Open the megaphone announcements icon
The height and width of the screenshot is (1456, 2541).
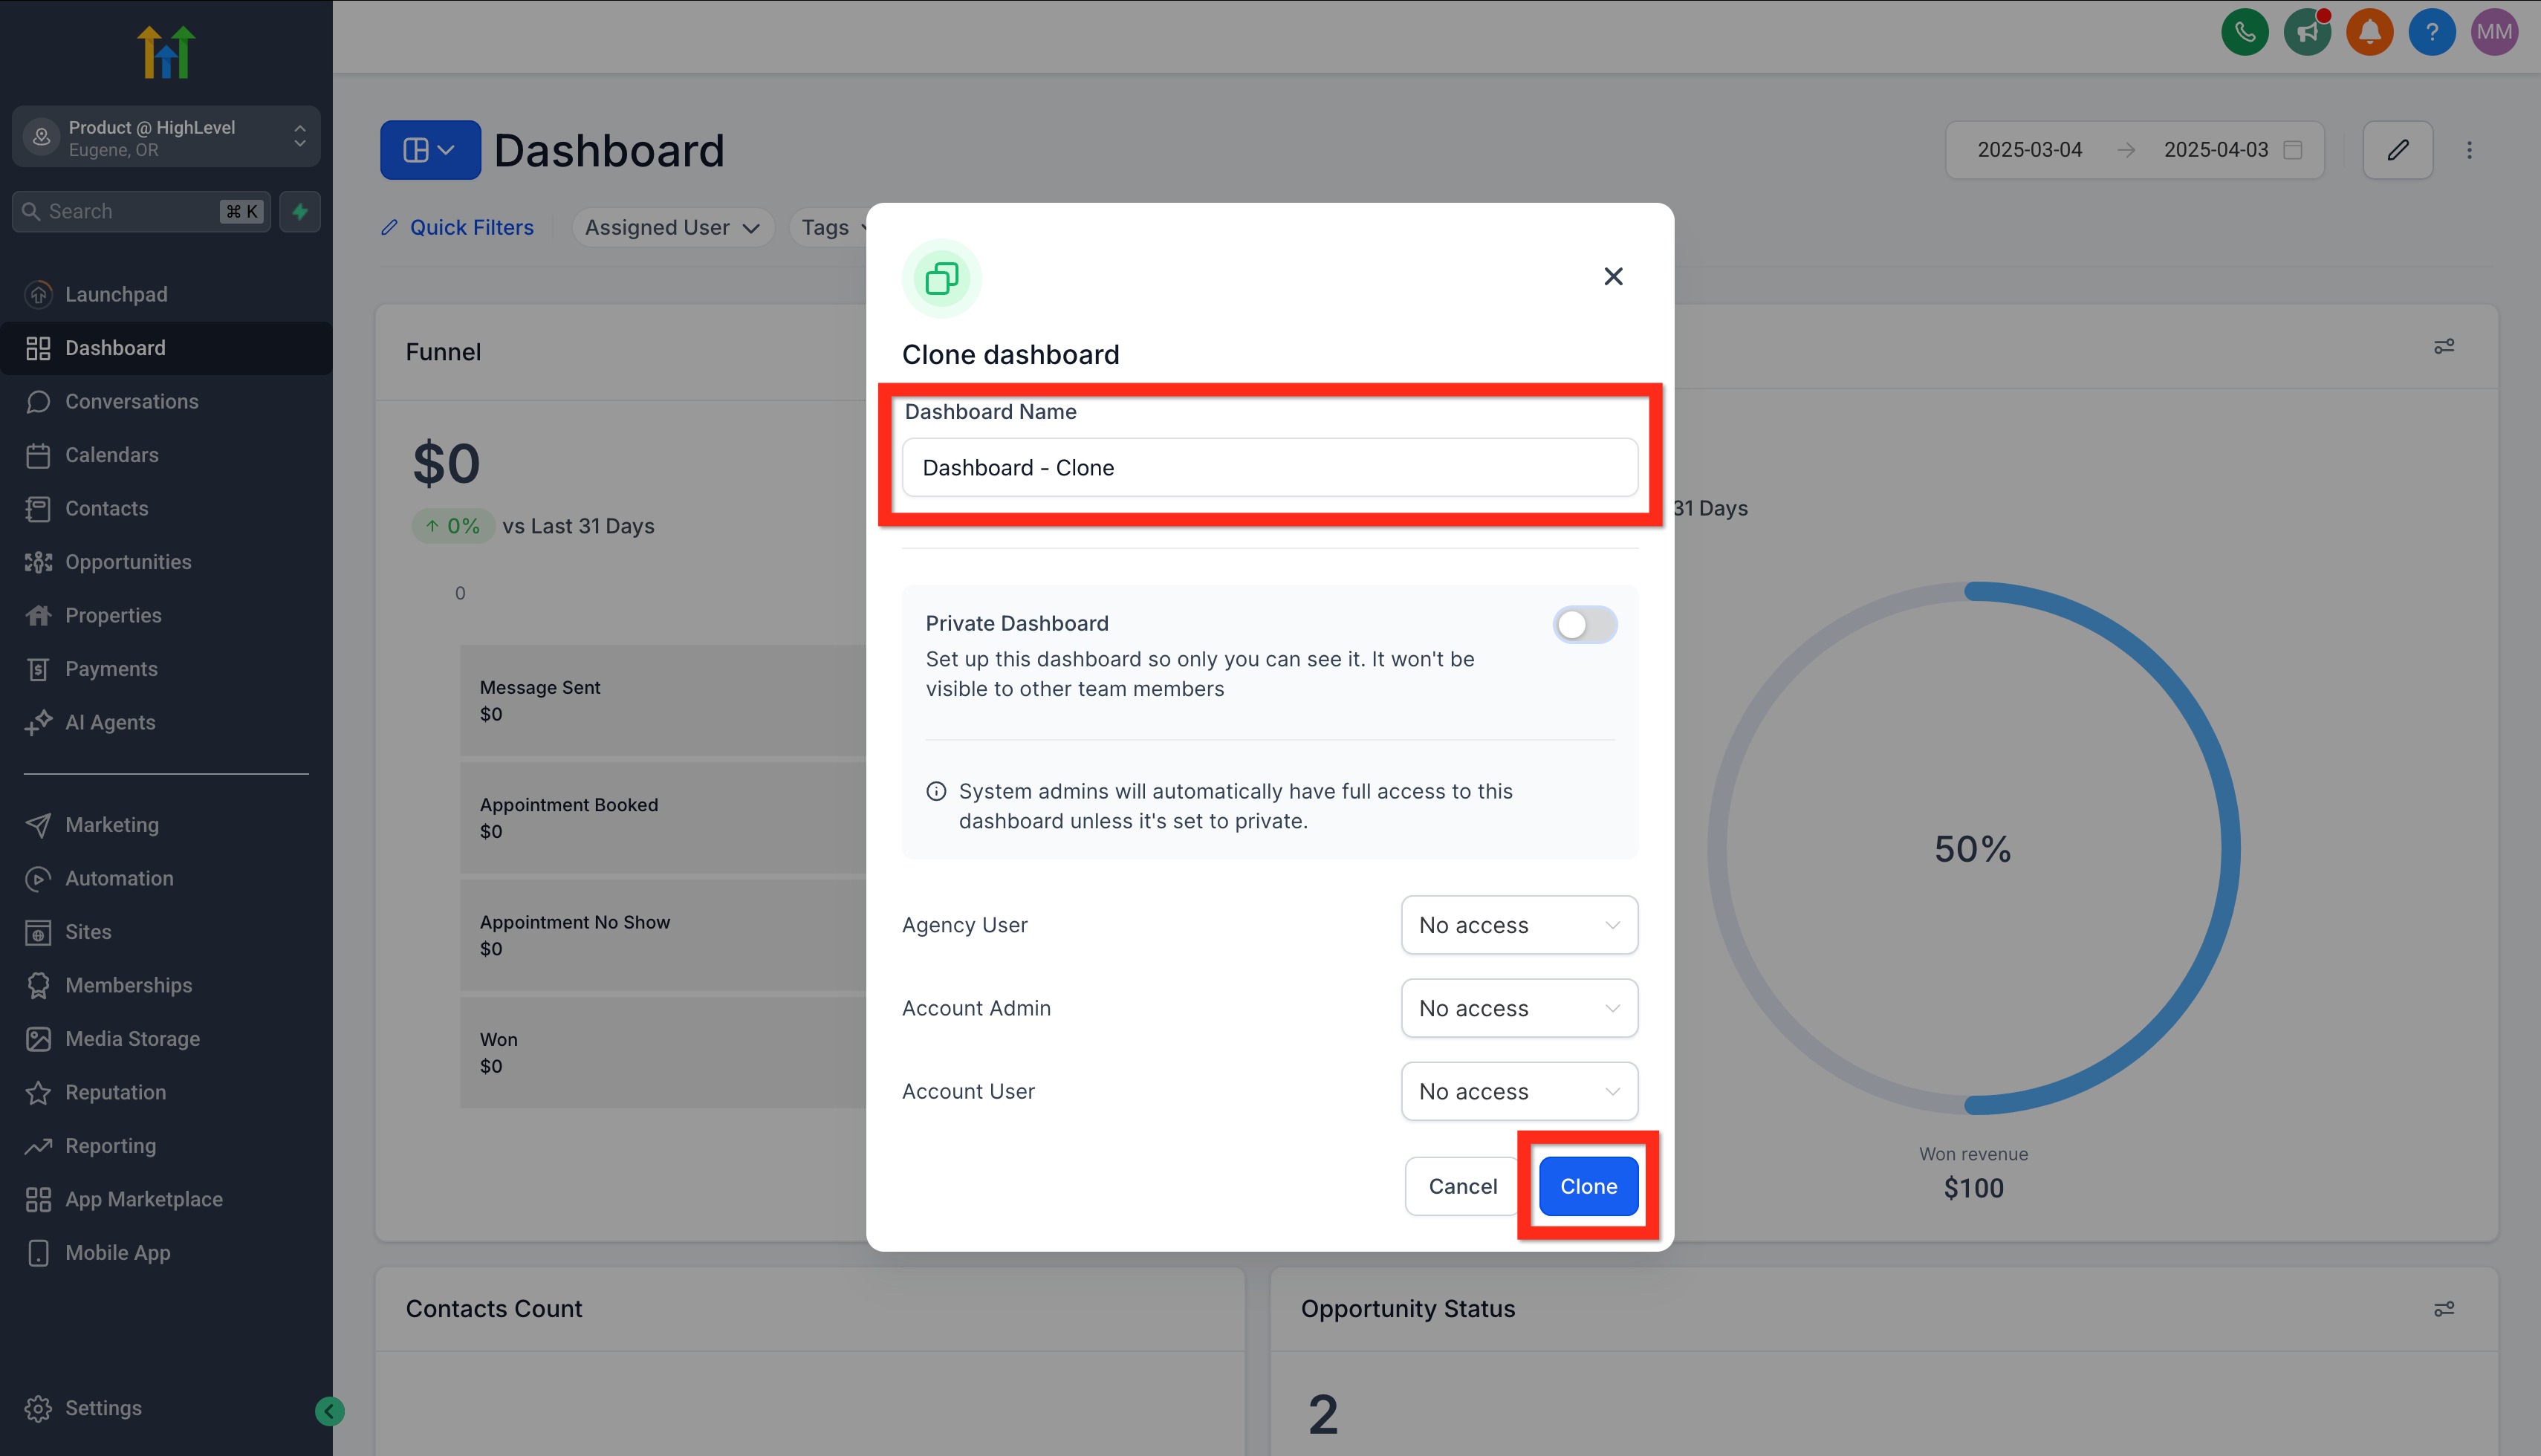[x=2307, y=33]
